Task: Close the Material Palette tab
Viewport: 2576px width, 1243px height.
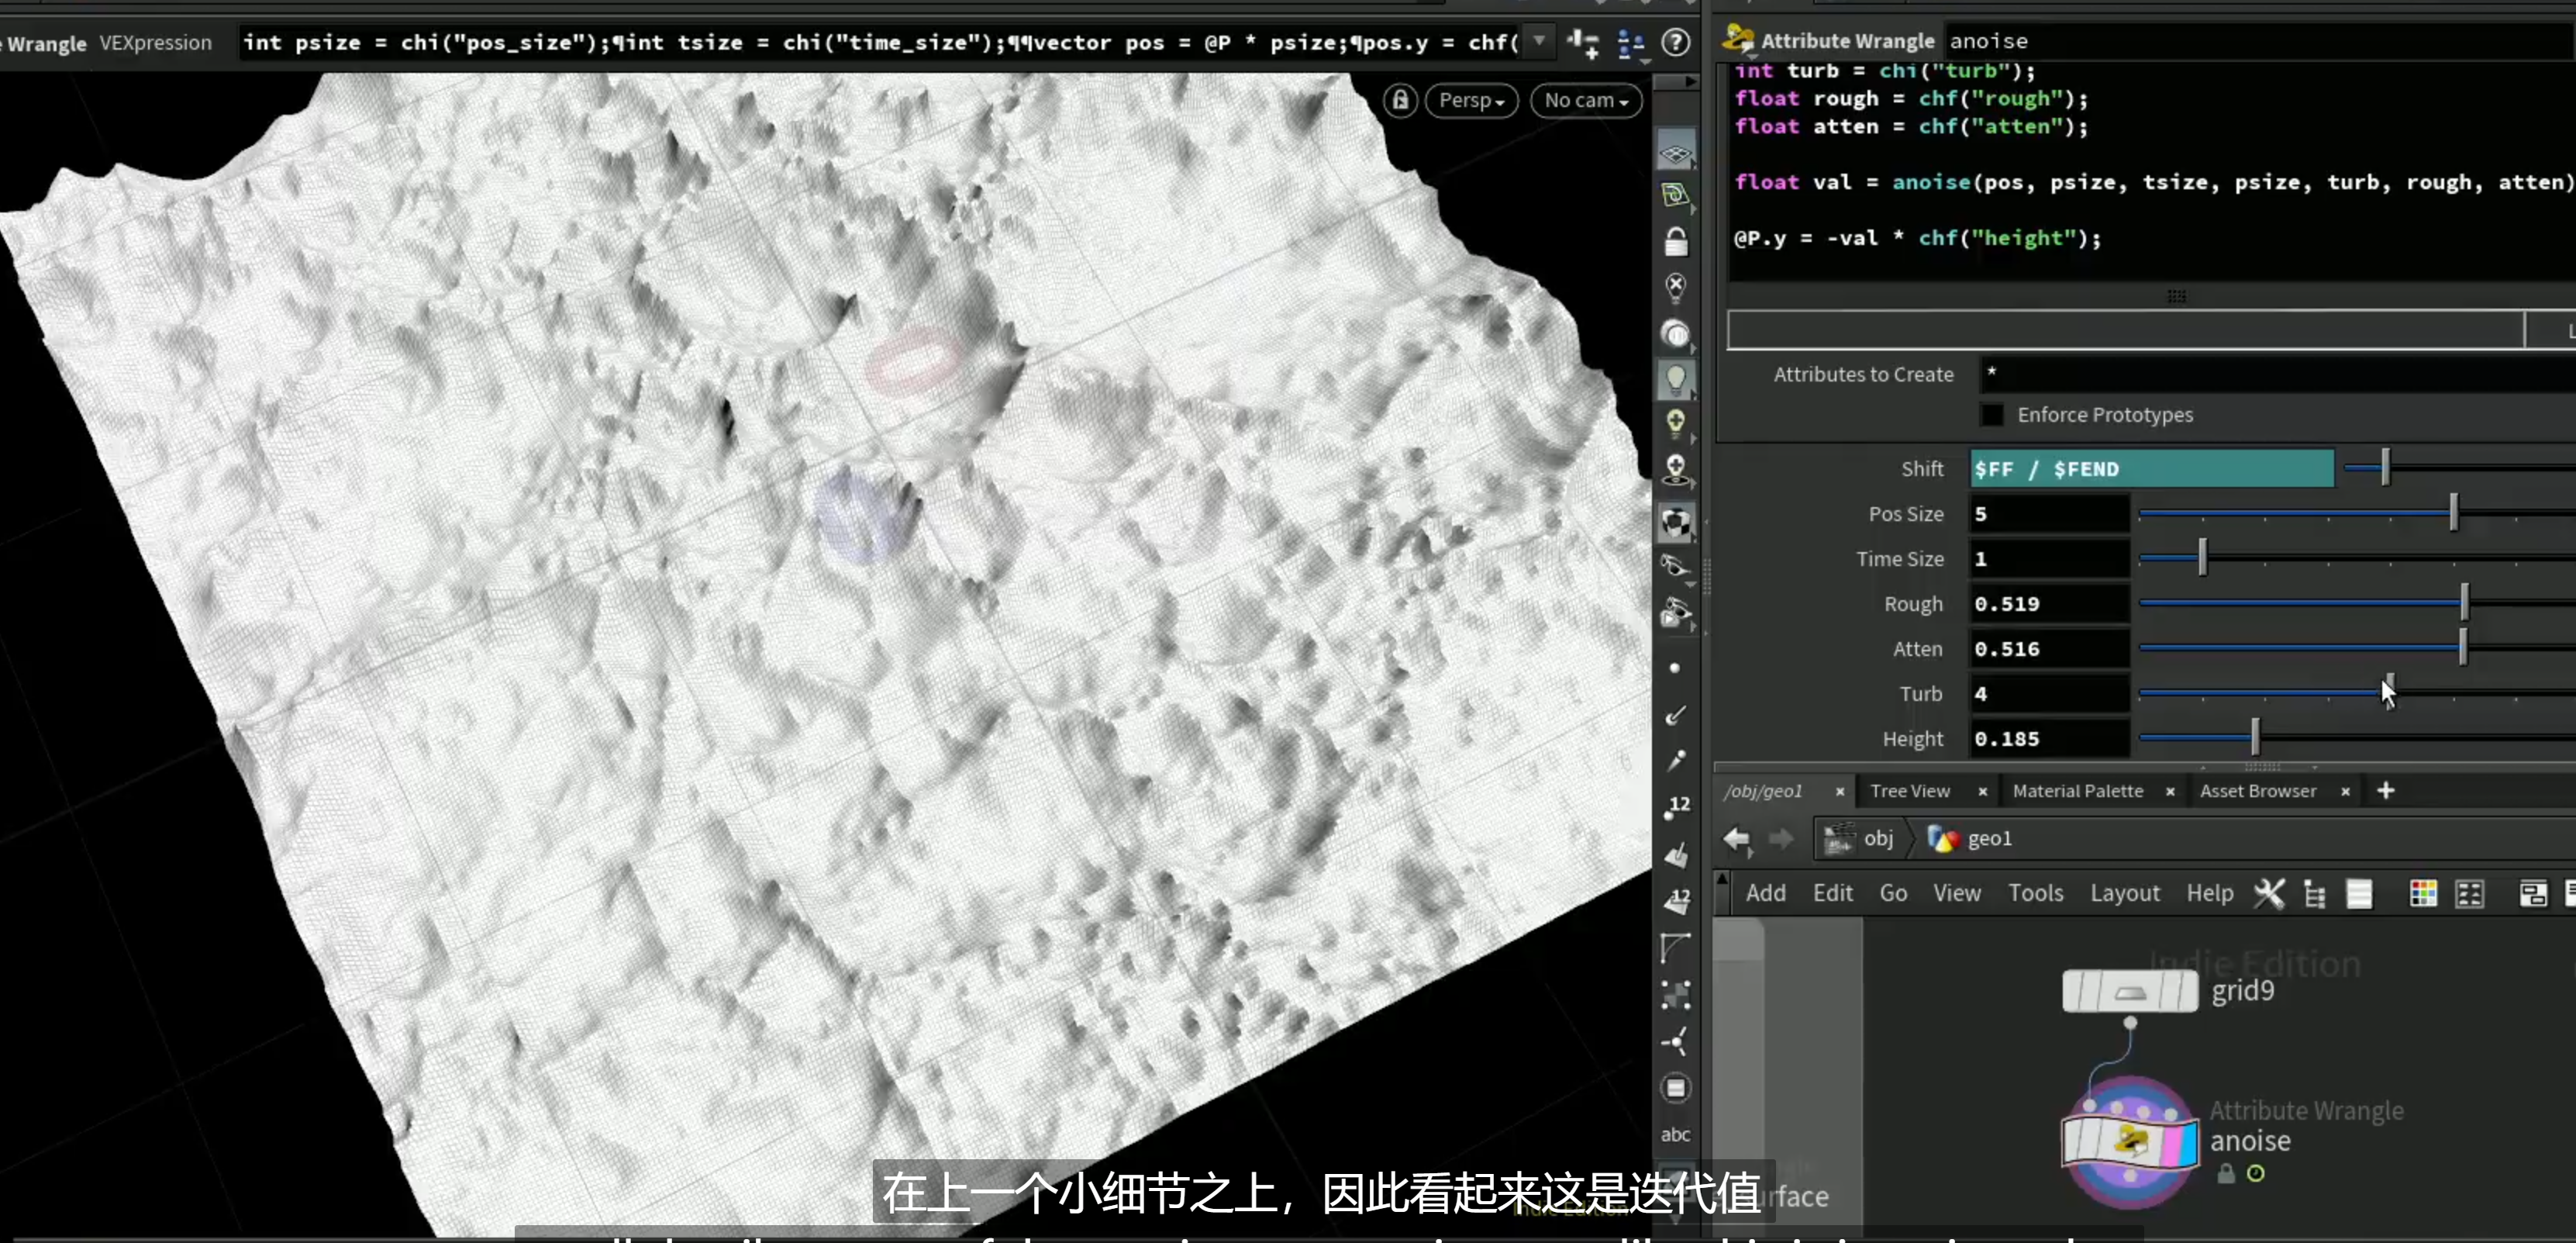Action: 2170,791
